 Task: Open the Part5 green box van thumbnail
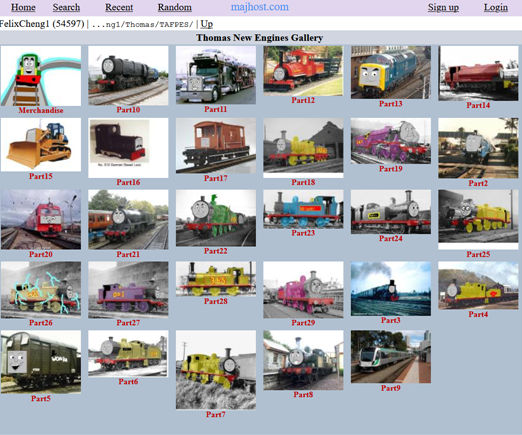point(41,362)
